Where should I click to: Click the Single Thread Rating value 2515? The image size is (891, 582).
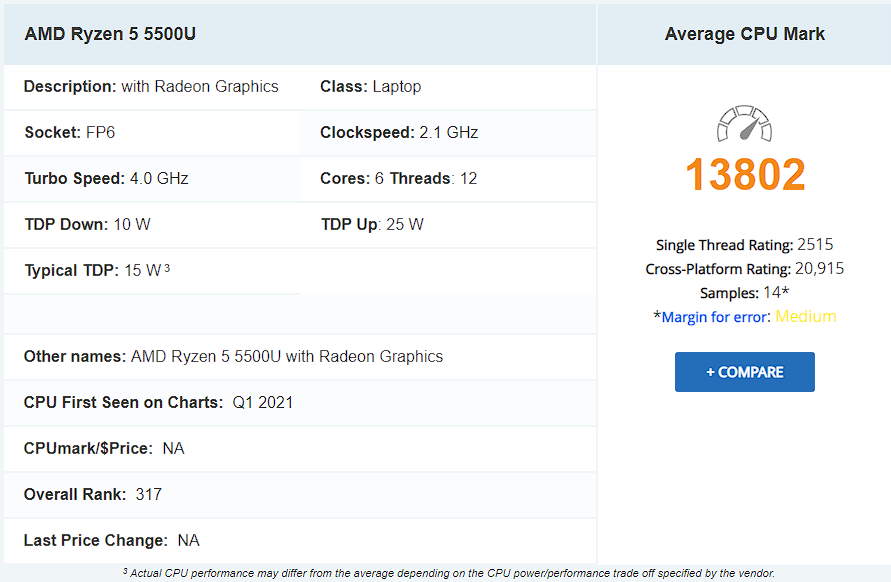pyautogui.click(x=815, y=244)
